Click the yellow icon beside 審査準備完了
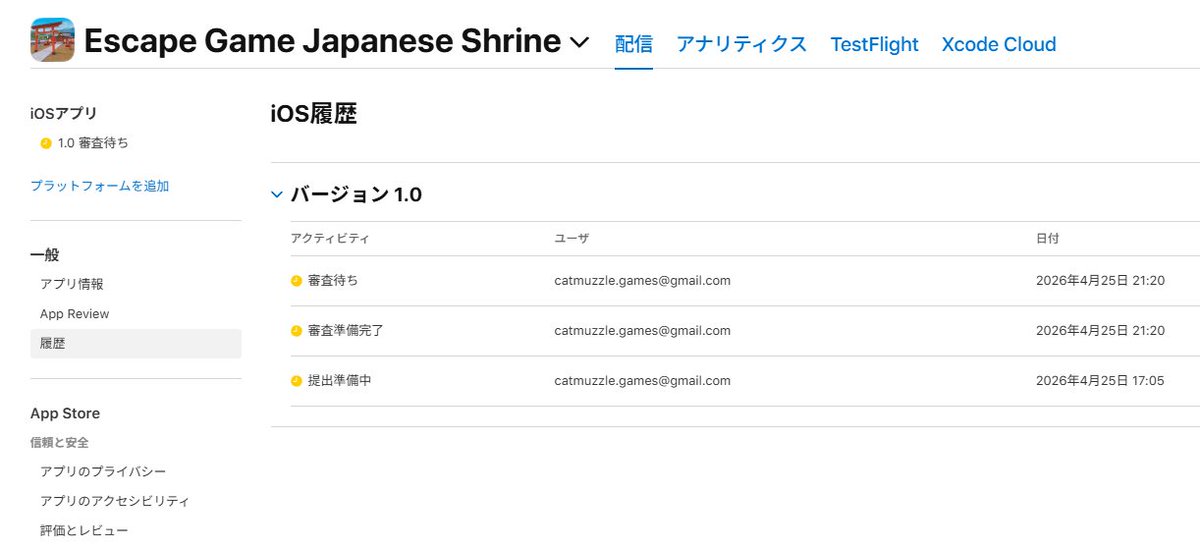Screen dimensions: 1200x549 [x=296, y=331]
